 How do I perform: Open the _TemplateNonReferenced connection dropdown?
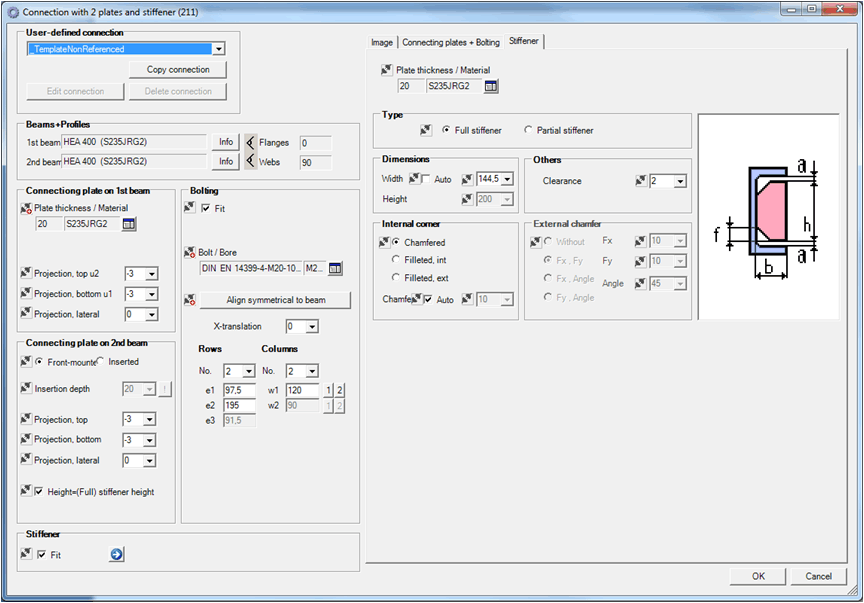tap(218, 48)
